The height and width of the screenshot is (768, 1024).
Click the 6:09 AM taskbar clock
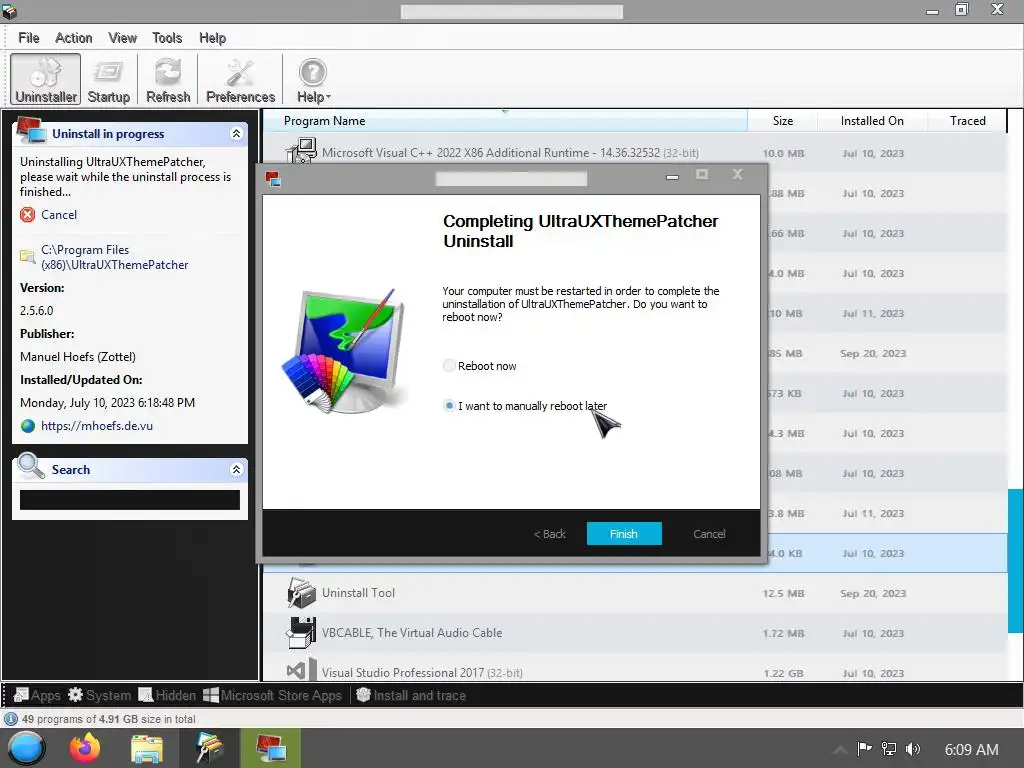click(x=971, y=749)
